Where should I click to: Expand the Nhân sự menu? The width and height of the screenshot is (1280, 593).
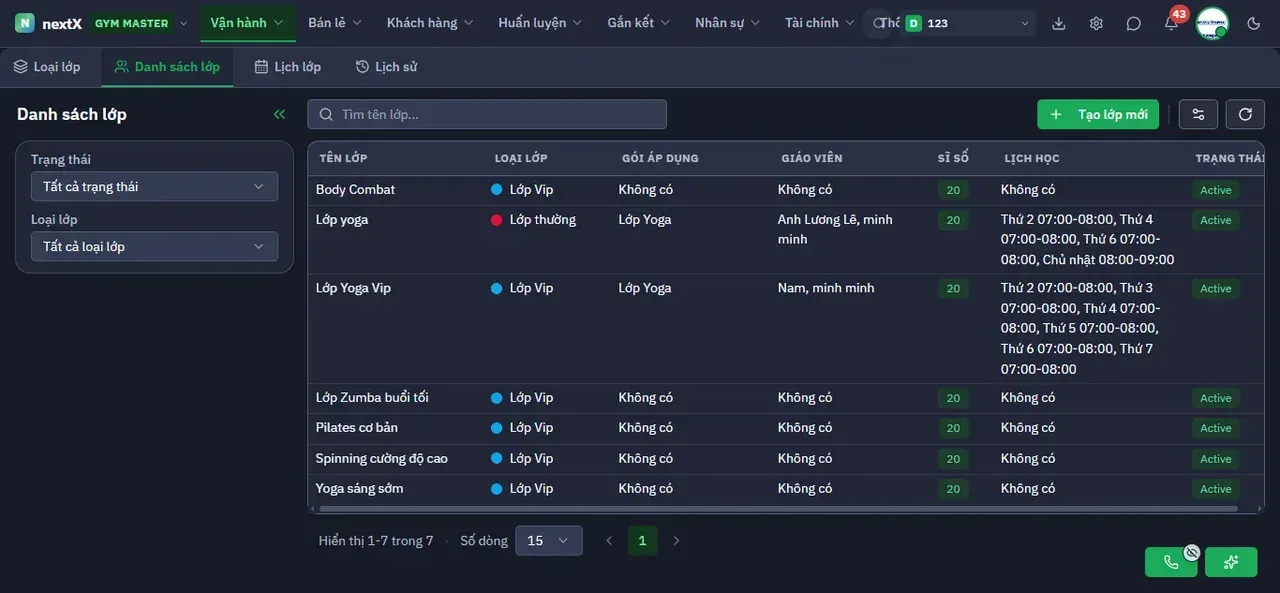coord(727,23)
